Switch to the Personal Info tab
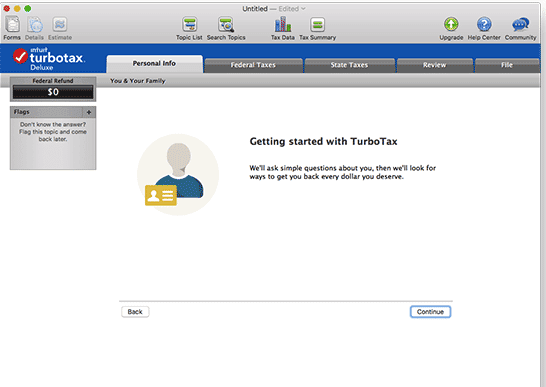This screenshot has height=387, width=546. coord(154,63)
